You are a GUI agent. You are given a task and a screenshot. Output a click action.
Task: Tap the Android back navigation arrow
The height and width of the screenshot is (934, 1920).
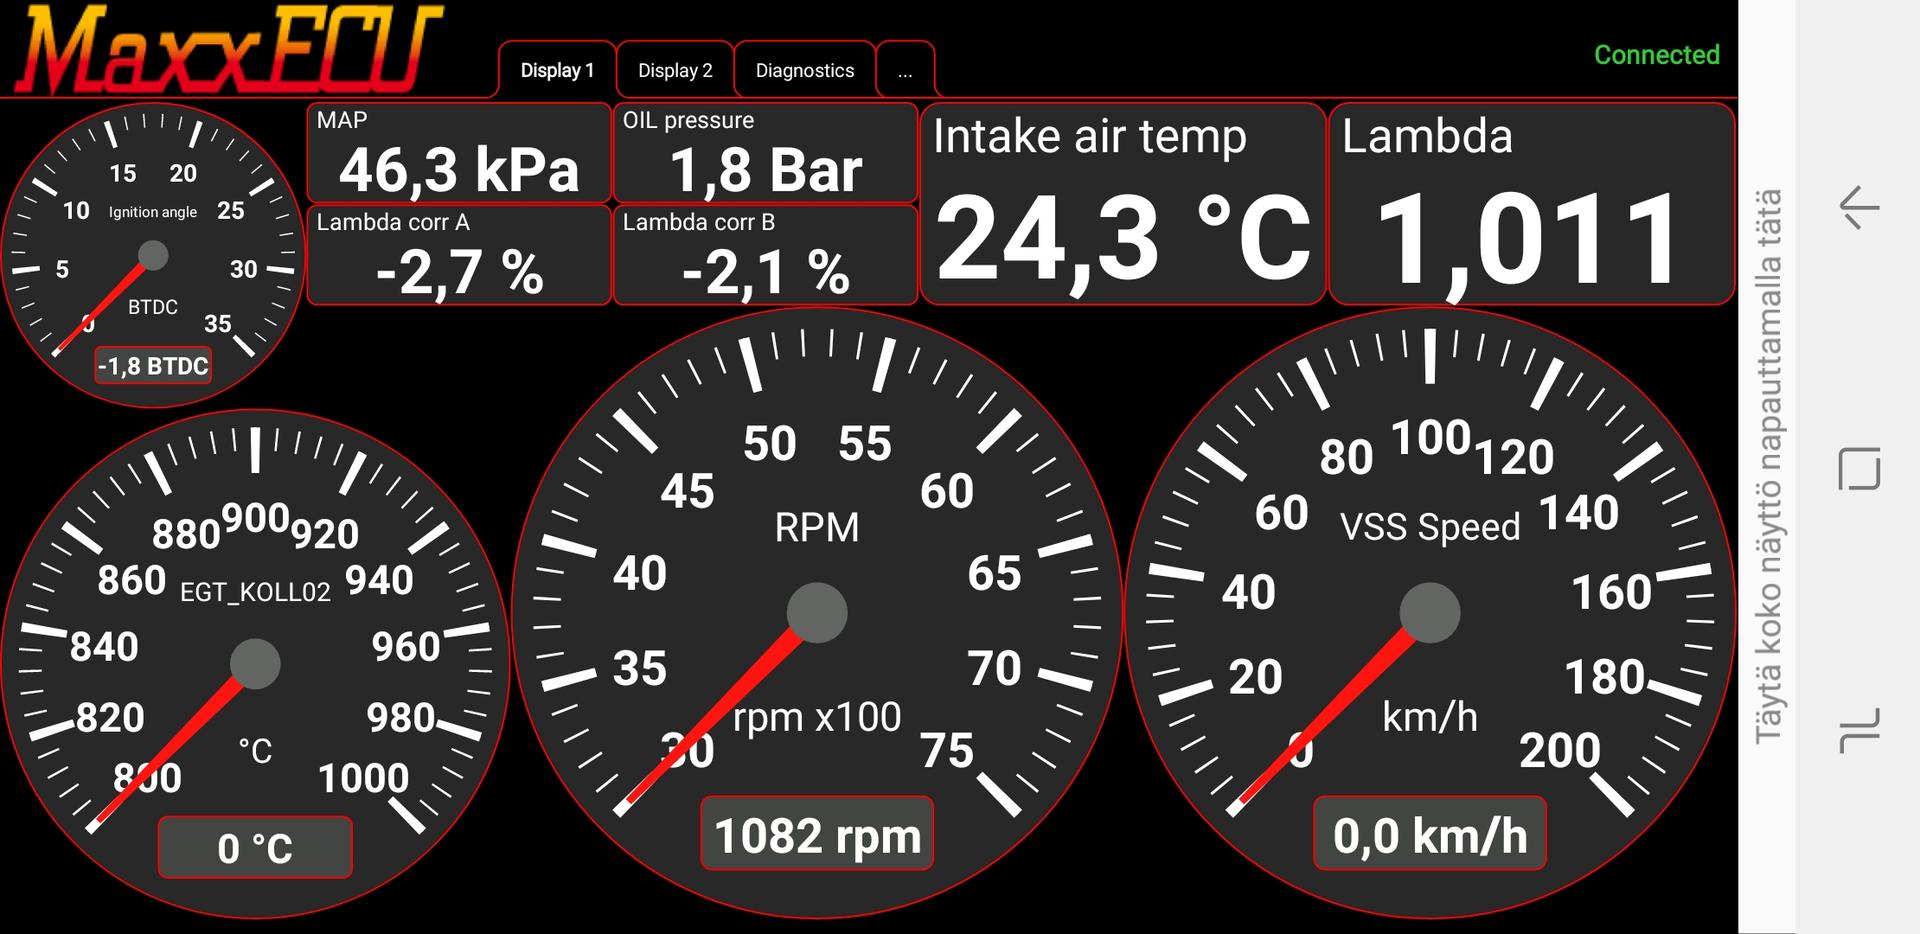point(1859,207)
